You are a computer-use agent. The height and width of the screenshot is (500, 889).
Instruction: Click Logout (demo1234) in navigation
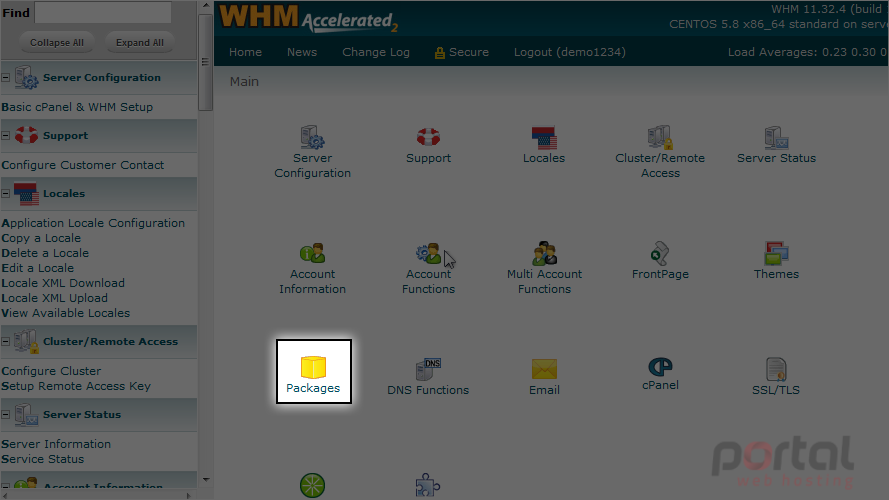570,52
